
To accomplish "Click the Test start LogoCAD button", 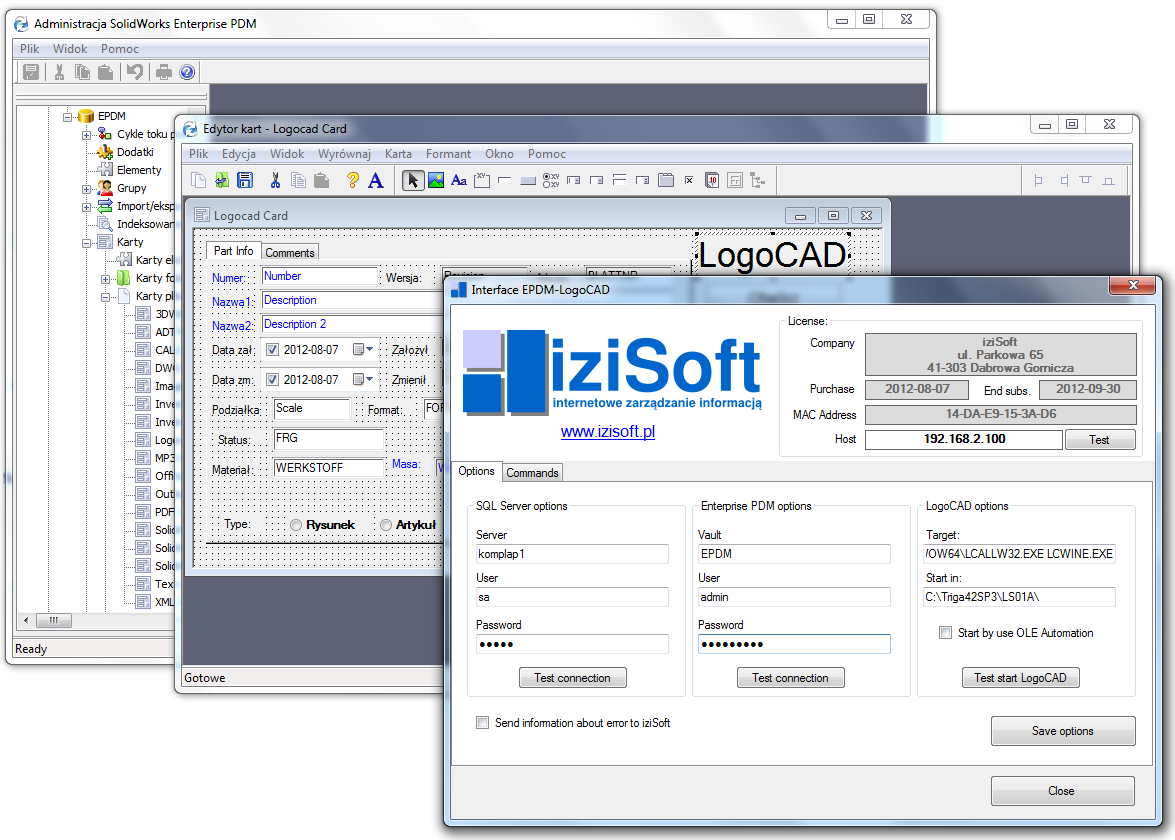I will (x=1021, y=677).
